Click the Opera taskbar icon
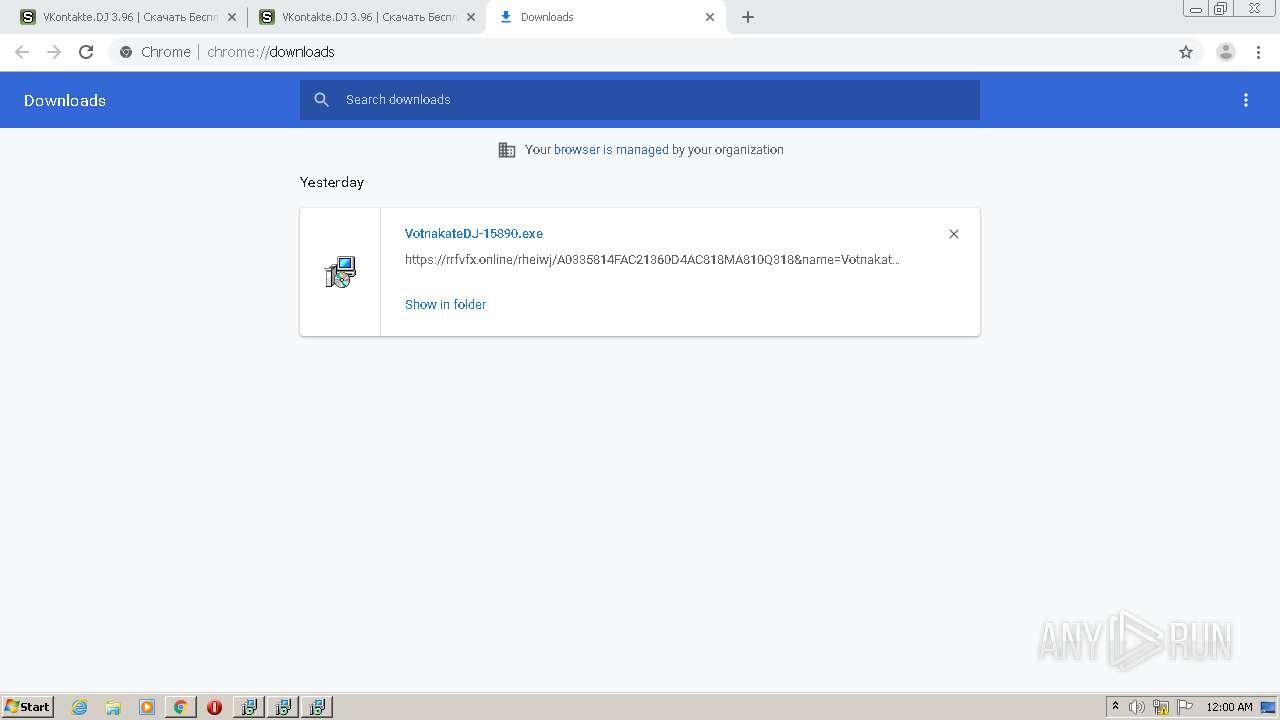This screenshot has height=720, width=1280. click(214, 707)
